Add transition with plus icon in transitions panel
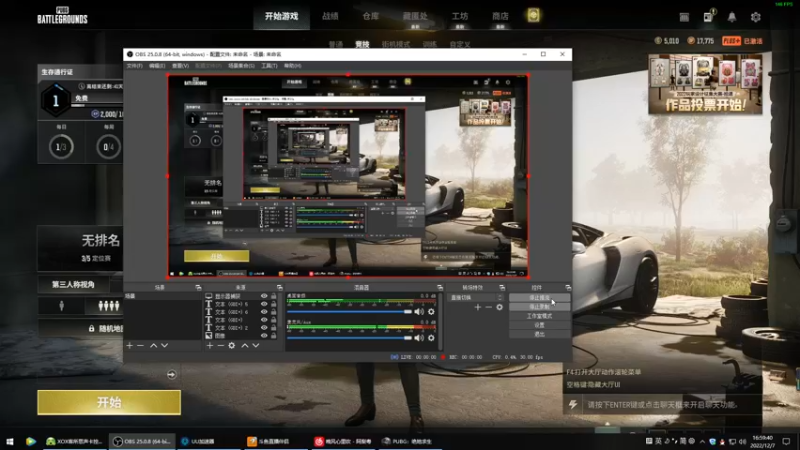This screenshot has height=450, width=800. [478, 307]
